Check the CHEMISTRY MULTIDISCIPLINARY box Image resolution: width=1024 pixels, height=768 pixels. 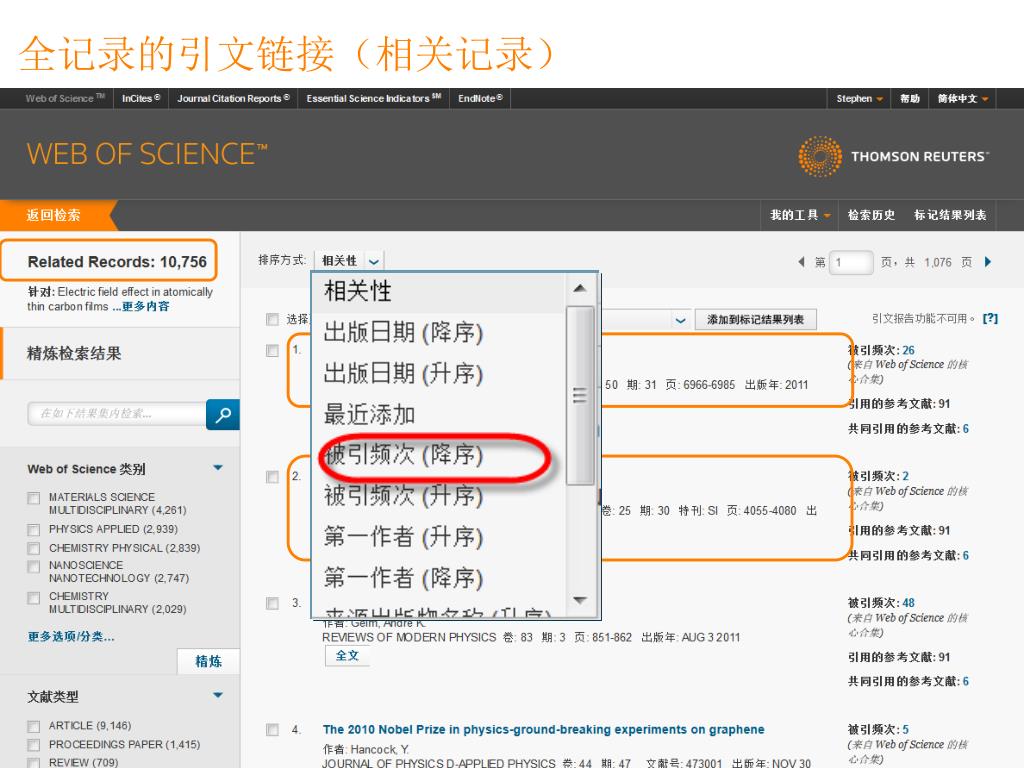(33, 598)
